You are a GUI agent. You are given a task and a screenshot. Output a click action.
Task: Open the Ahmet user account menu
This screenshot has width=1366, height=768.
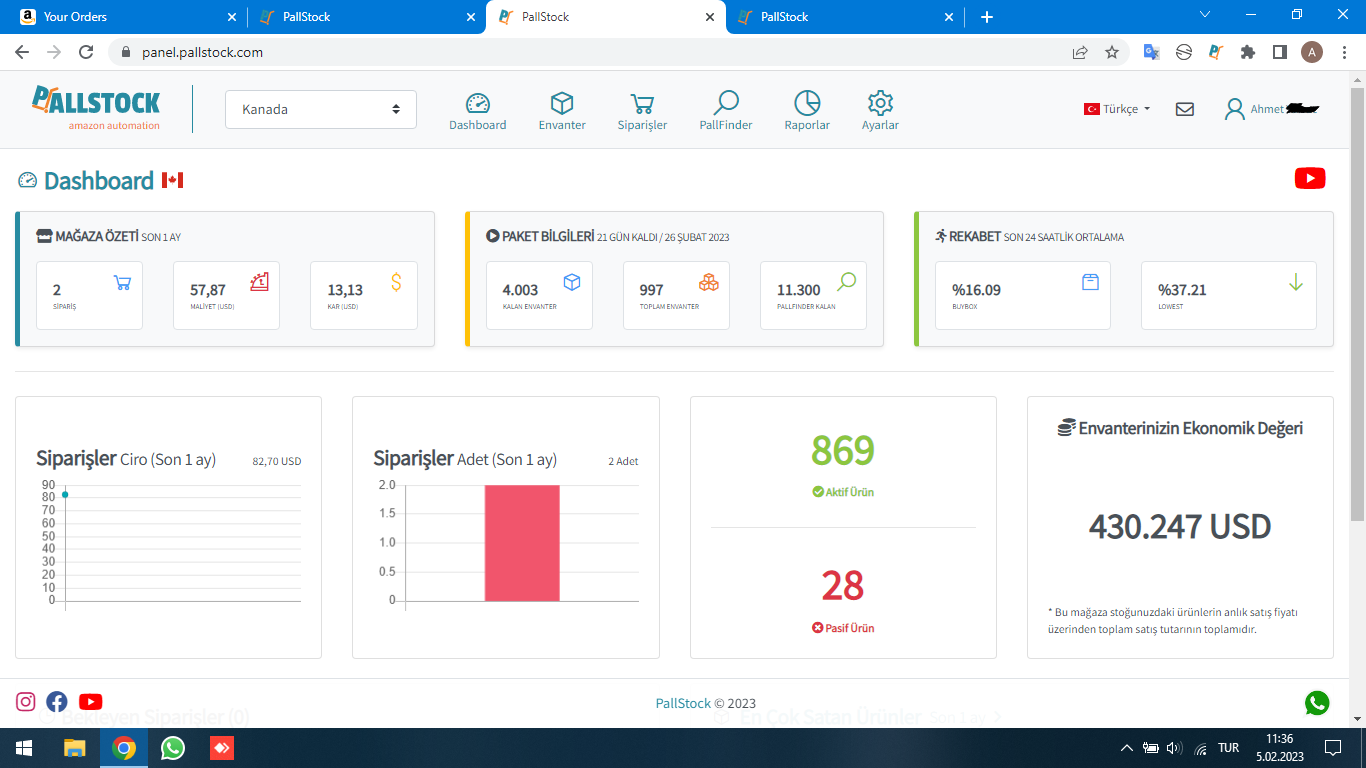pyautogui.click(x=1272, y=109)
